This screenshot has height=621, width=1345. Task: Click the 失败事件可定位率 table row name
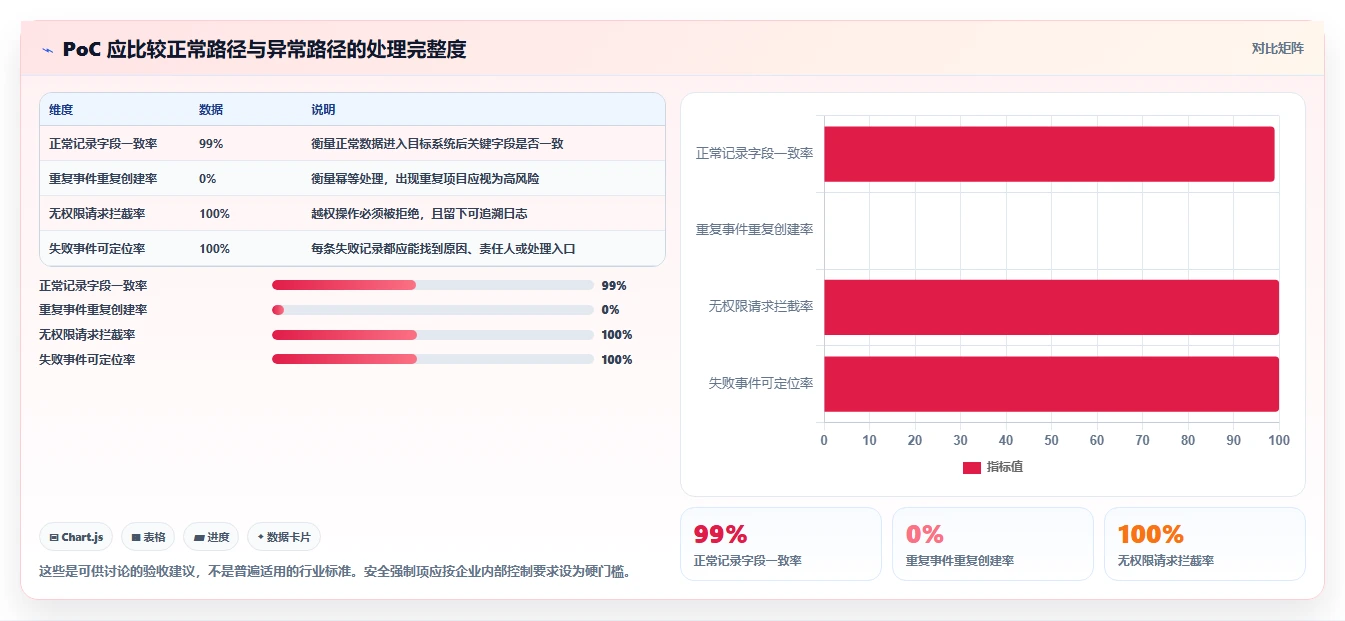[97, 249]
